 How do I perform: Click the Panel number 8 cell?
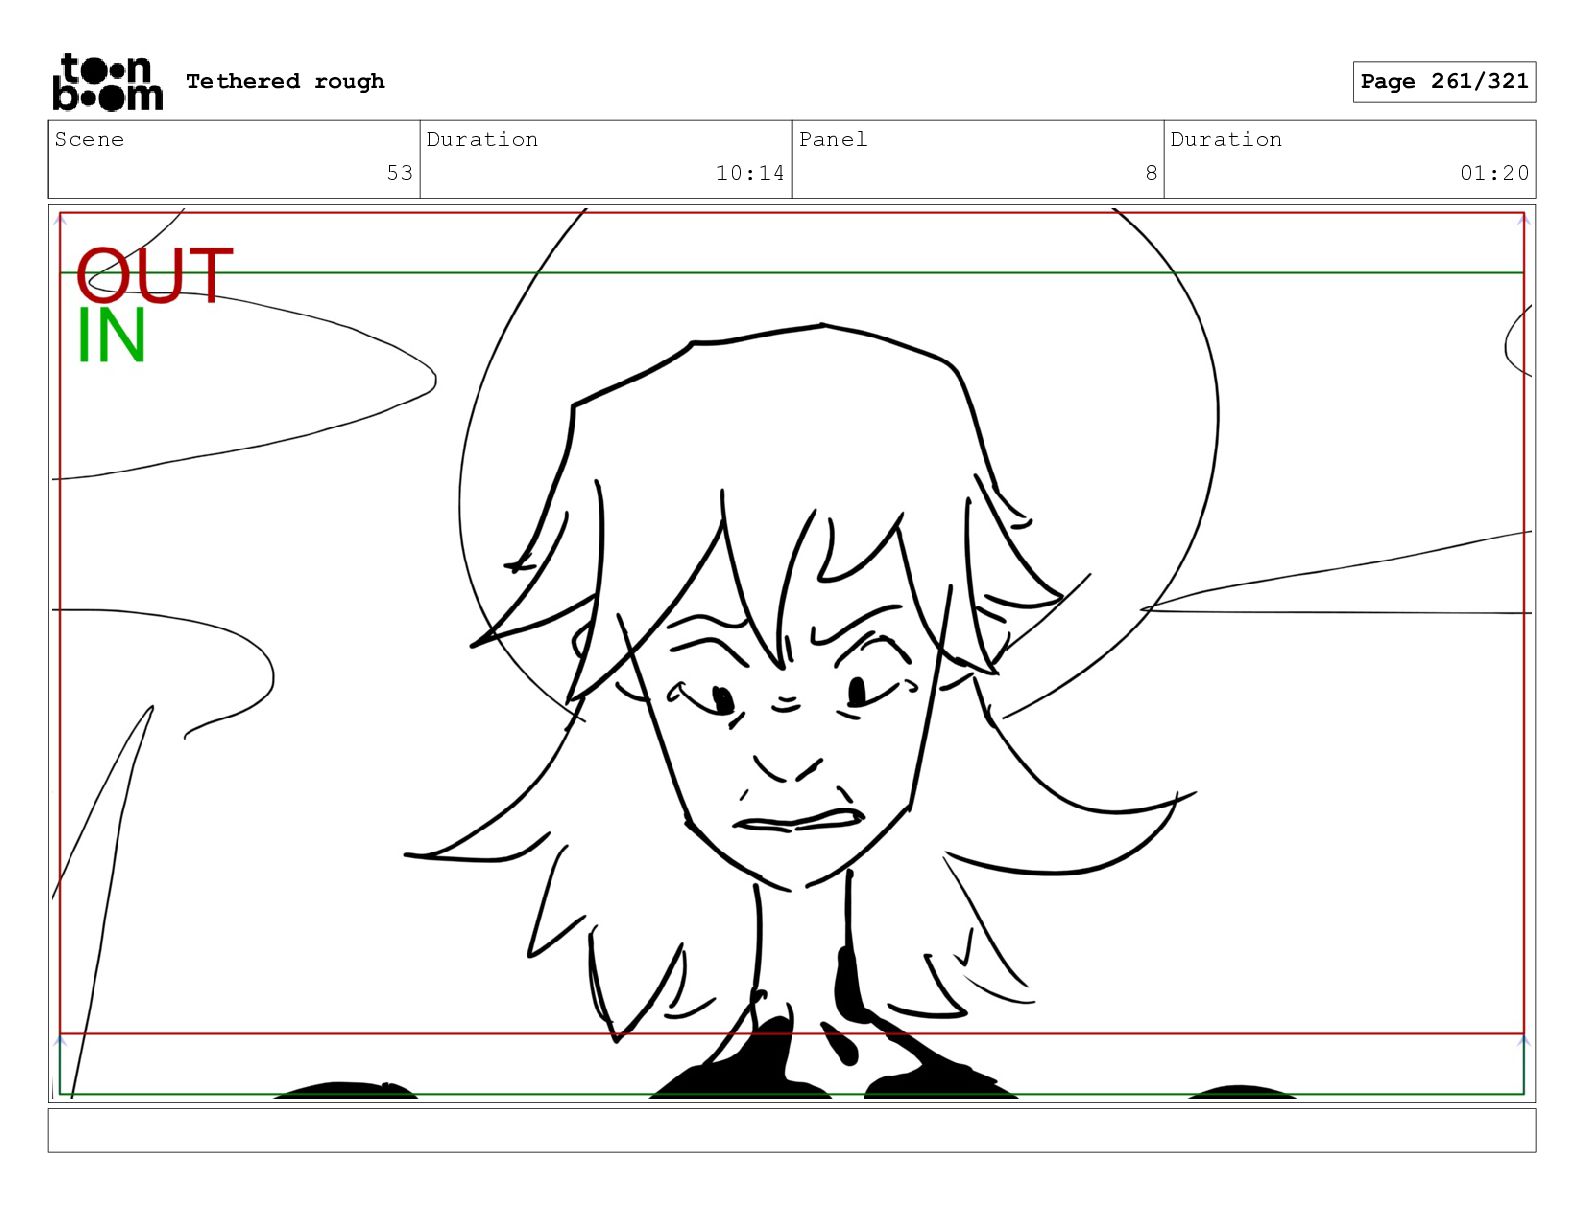(978, 159)
